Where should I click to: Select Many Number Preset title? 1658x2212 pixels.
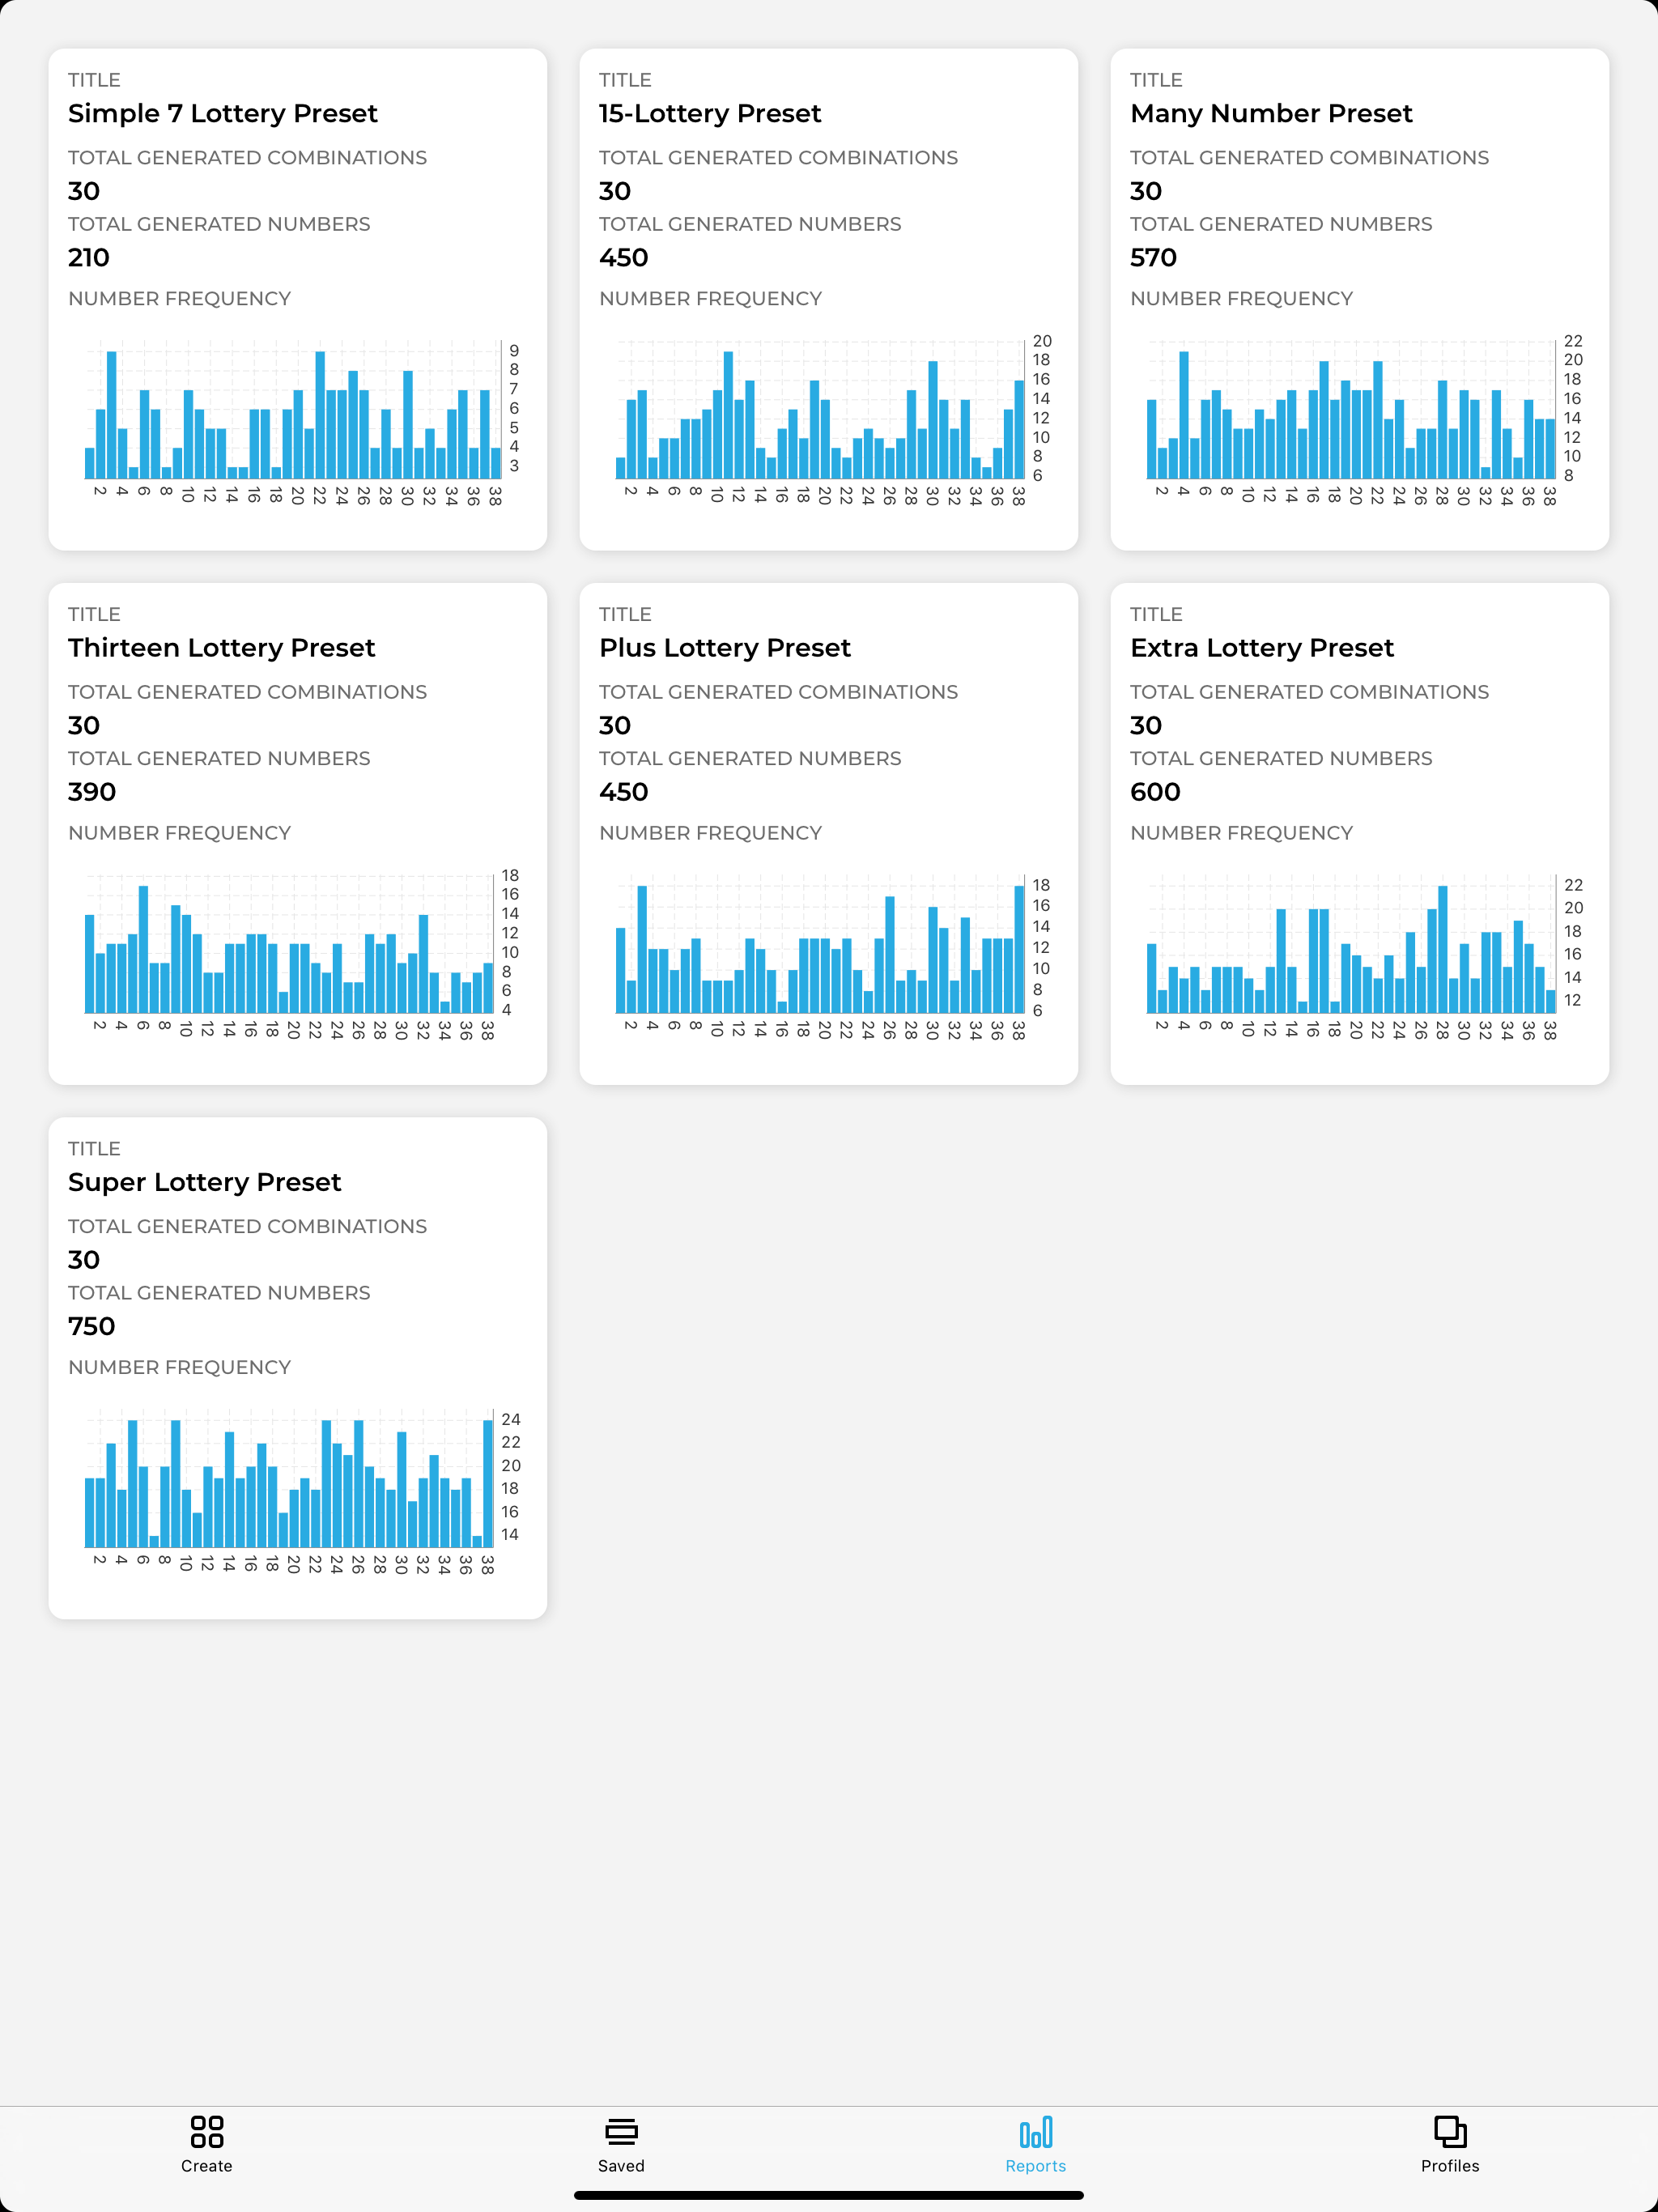pyautogui.click(x=1270, y=114)
